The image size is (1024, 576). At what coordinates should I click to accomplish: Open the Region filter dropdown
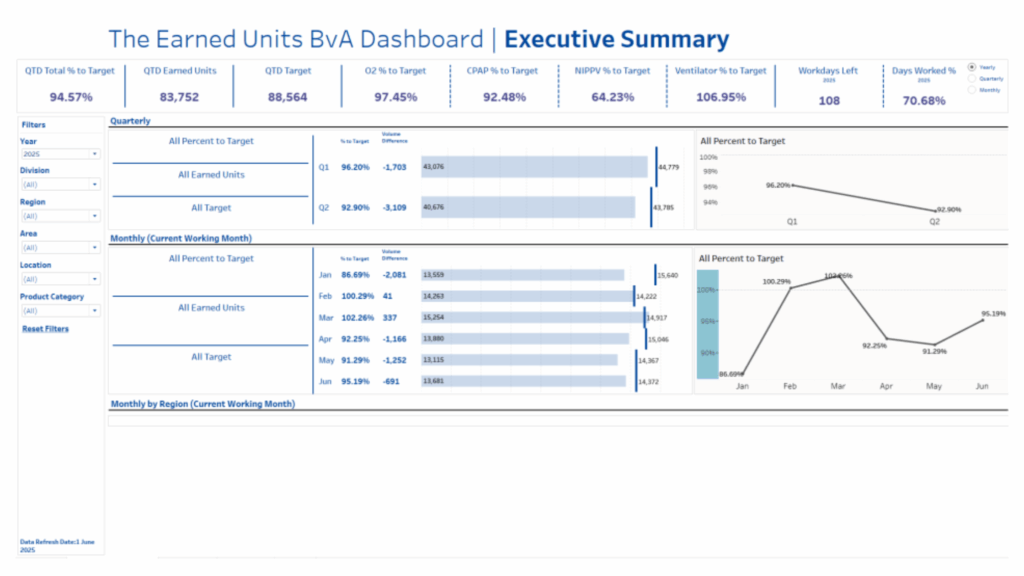(60, 216)
